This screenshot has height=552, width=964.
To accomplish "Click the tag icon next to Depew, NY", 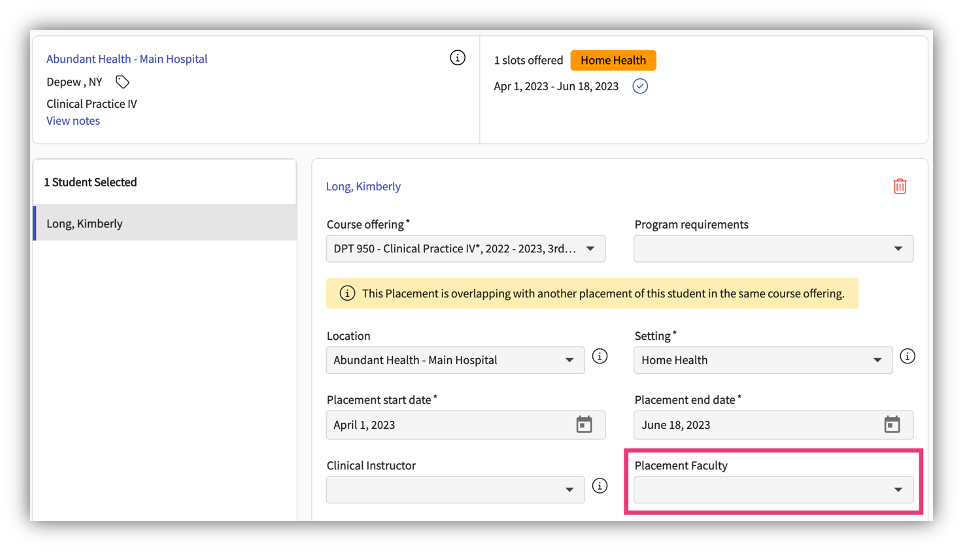I will (x=122, y=82).
